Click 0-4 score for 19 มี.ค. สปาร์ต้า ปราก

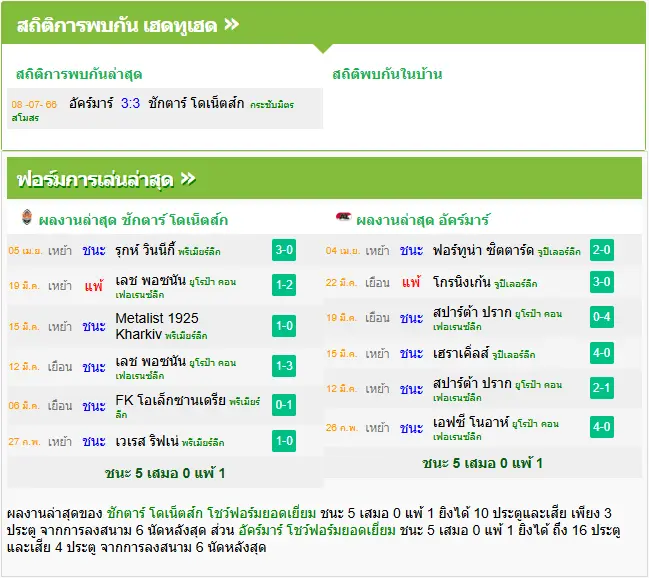602,317
